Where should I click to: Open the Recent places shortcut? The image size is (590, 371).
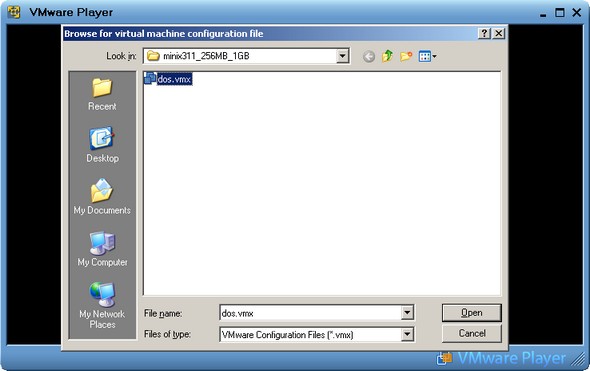102,94
